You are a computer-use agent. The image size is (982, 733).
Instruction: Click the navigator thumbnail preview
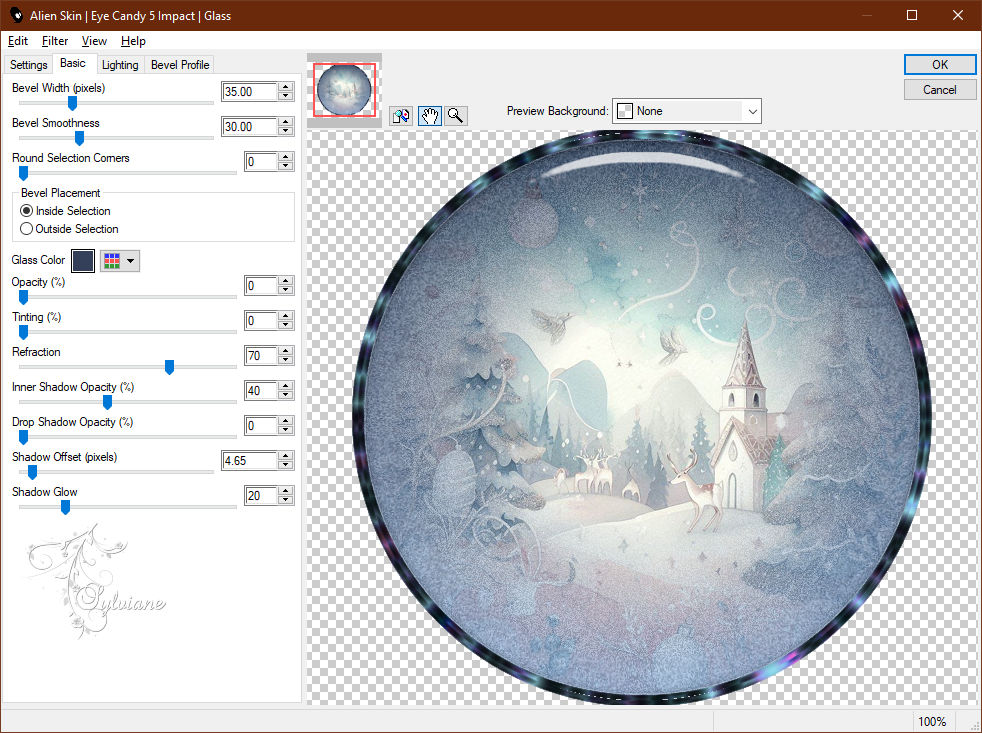(x=344, y=90)
